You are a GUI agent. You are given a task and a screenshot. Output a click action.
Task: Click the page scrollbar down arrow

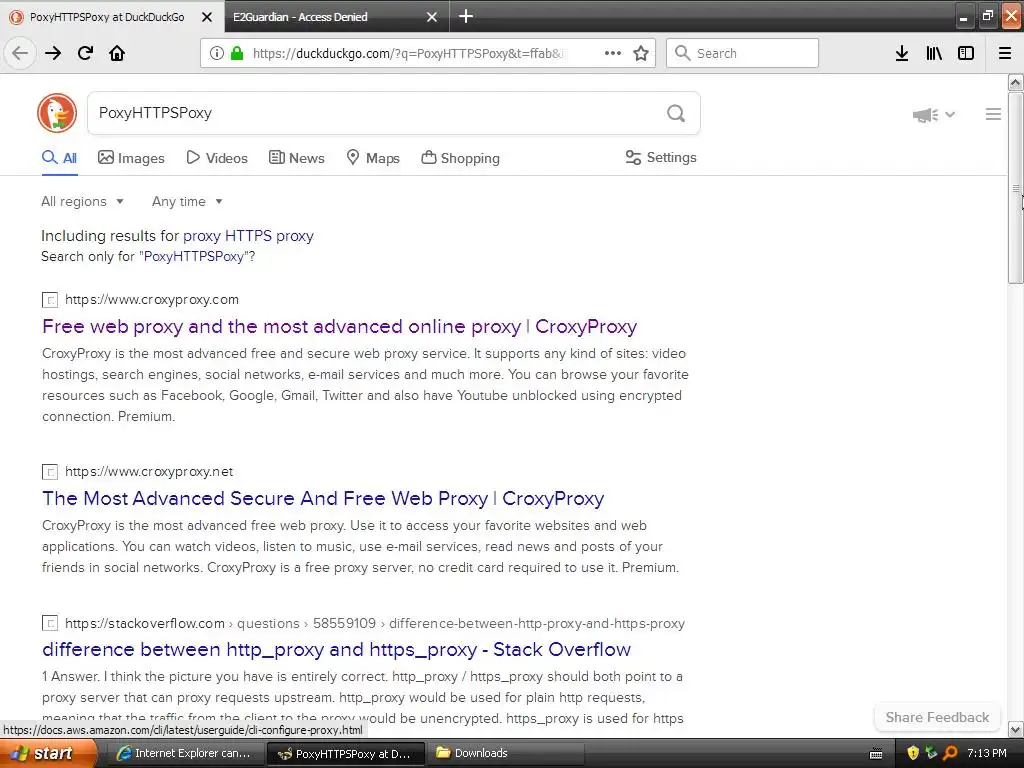point(1016,729)
